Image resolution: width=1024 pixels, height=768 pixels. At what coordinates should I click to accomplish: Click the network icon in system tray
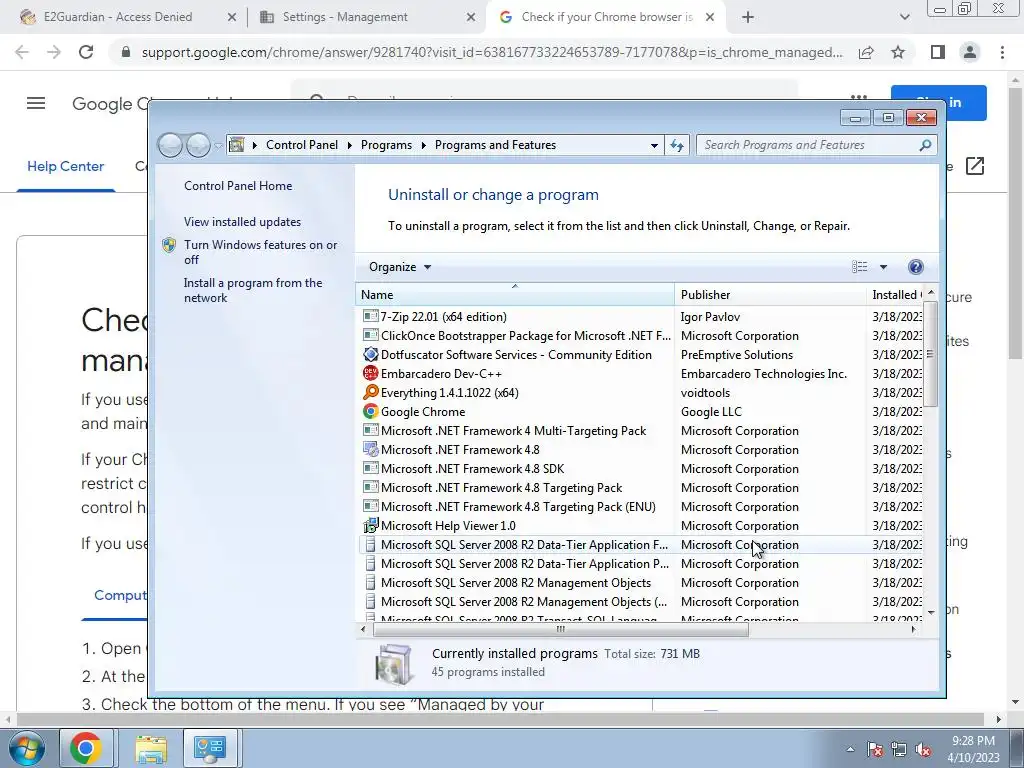pyautogui.click(x=899, y=750)
